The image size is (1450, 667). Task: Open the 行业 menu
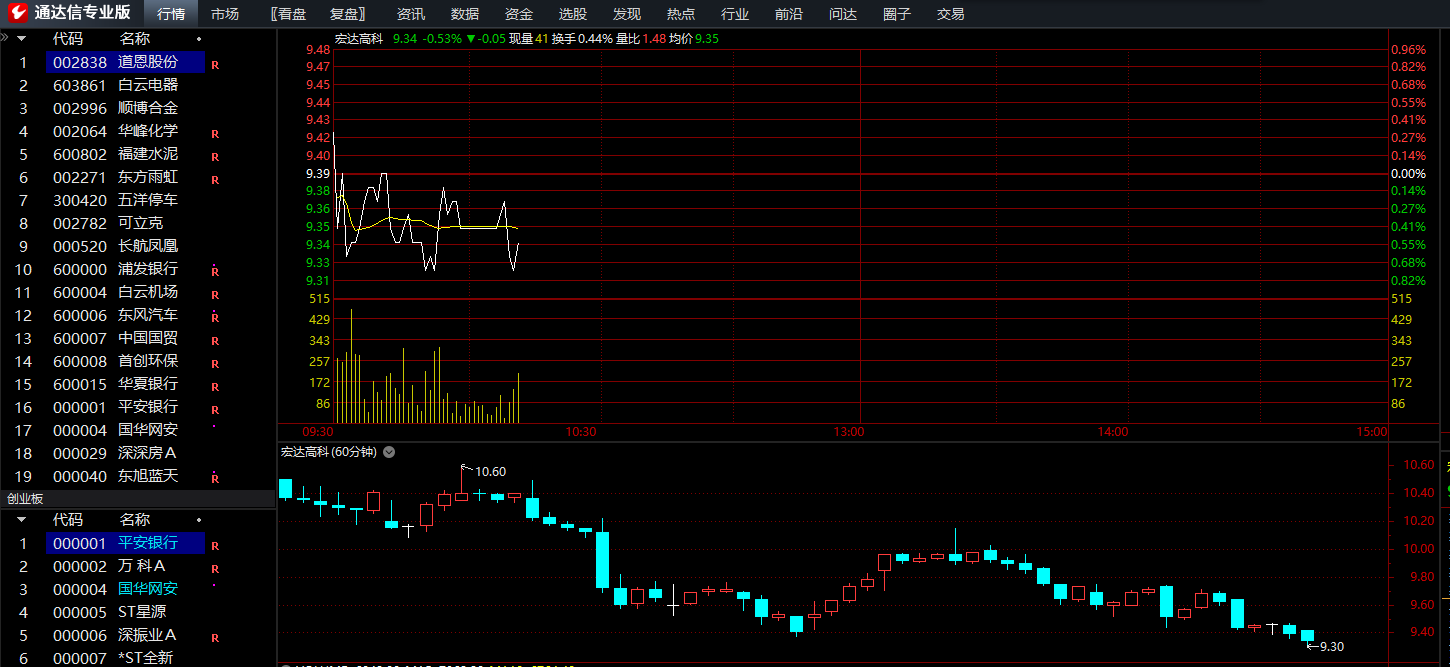tap(735, 14)
